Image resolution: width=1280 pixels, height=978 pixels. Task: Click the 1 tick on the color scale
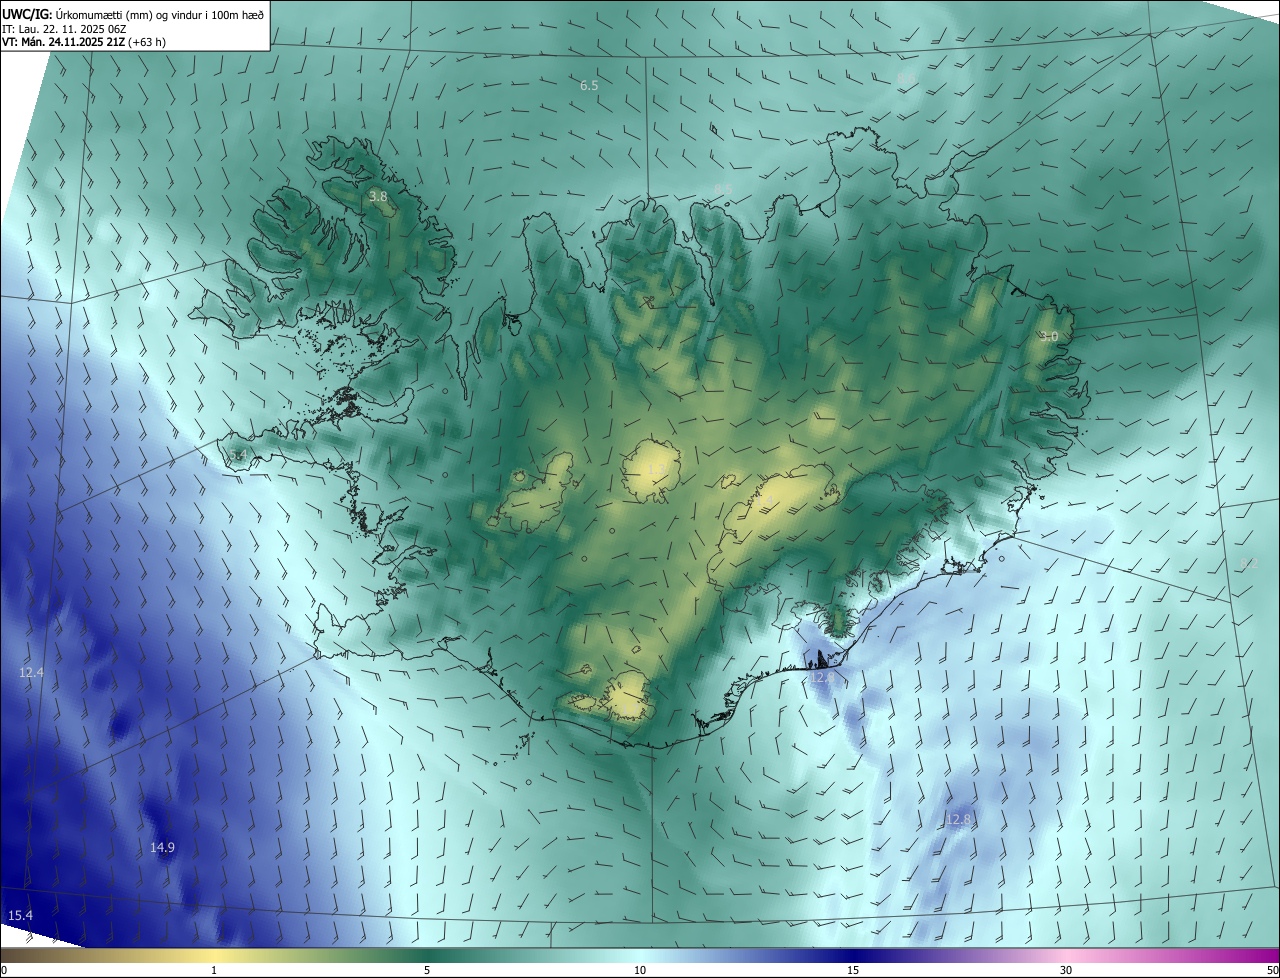pos(214,971)
